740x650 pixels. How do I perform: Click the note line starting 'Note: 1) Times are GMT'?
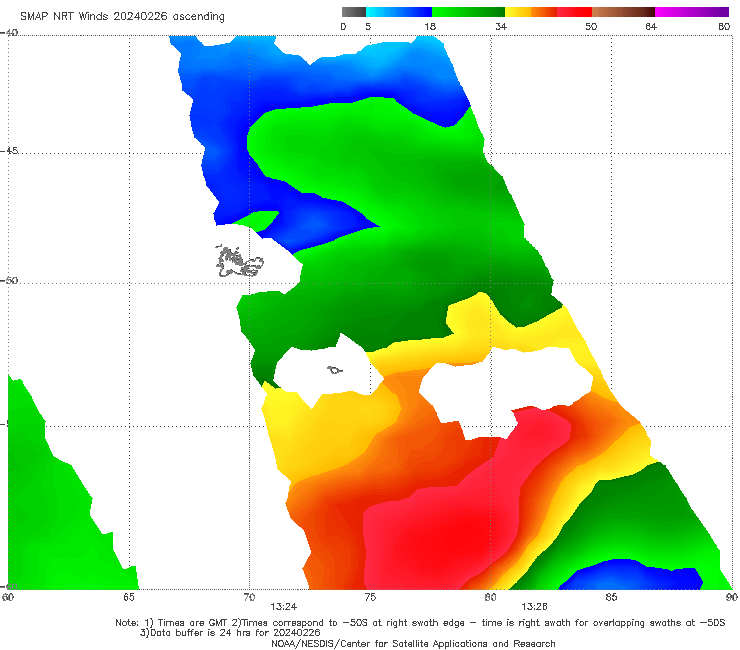tap(420, 623)
